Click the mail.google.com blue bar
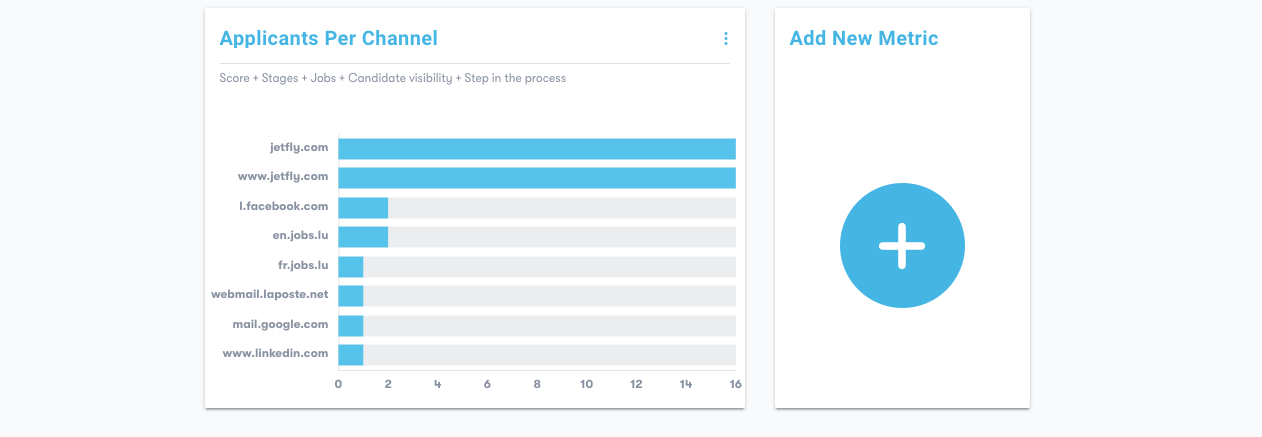Image resolution: width=1262 pixels, height=437 pixels. [351, 326]
